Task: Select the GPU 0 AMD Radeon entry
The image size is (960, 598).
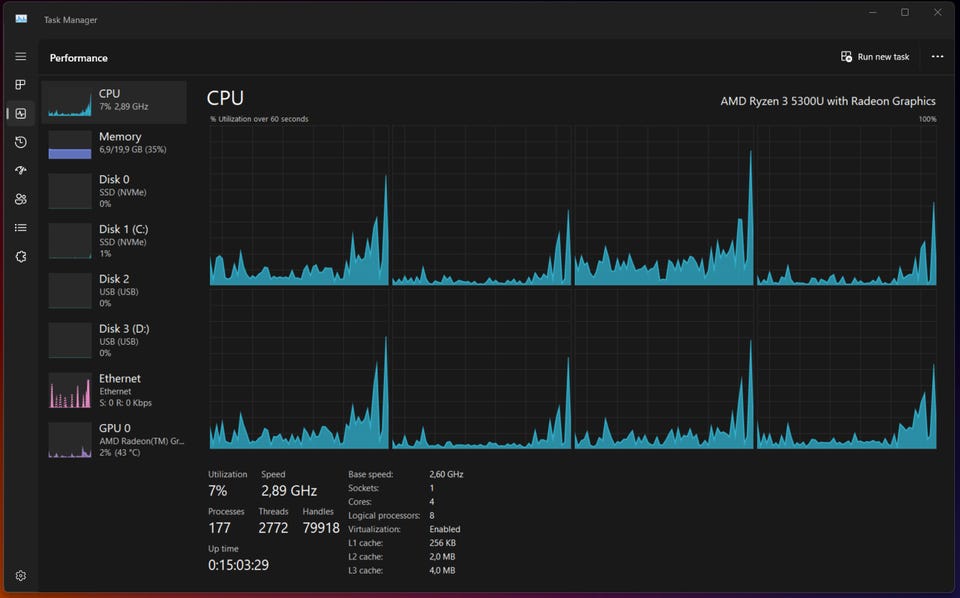Action: pos(114,439)
